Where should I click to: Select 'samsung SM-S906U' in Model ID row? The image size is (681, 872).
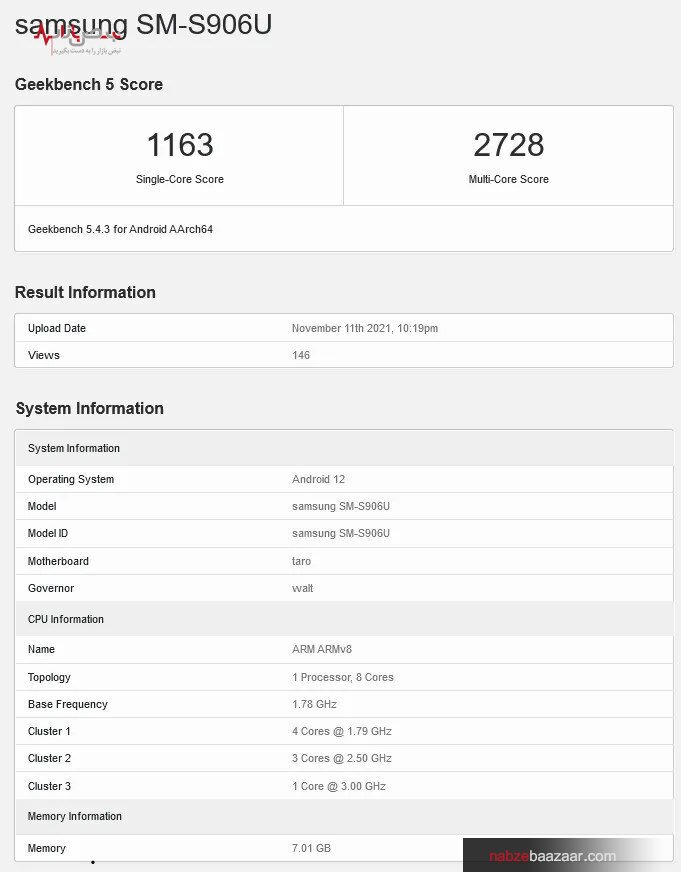coord(341,533)
